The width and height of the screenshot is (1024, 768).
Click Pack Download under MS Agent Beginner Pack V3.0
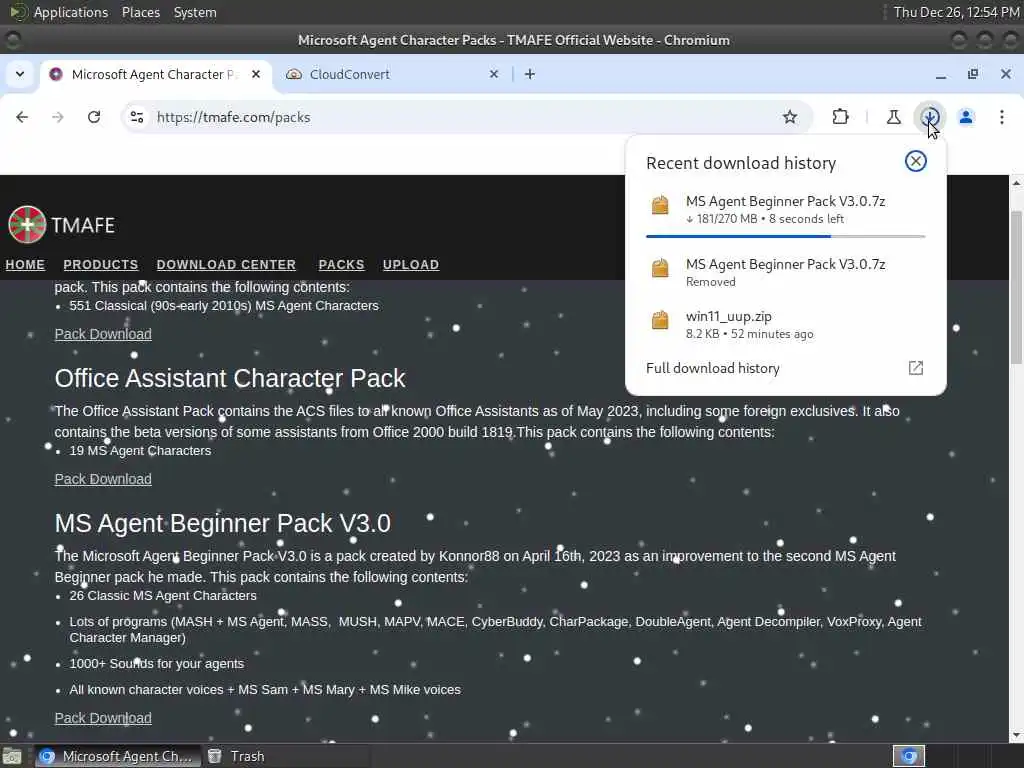pyautogui.click(x=103, y=718)
